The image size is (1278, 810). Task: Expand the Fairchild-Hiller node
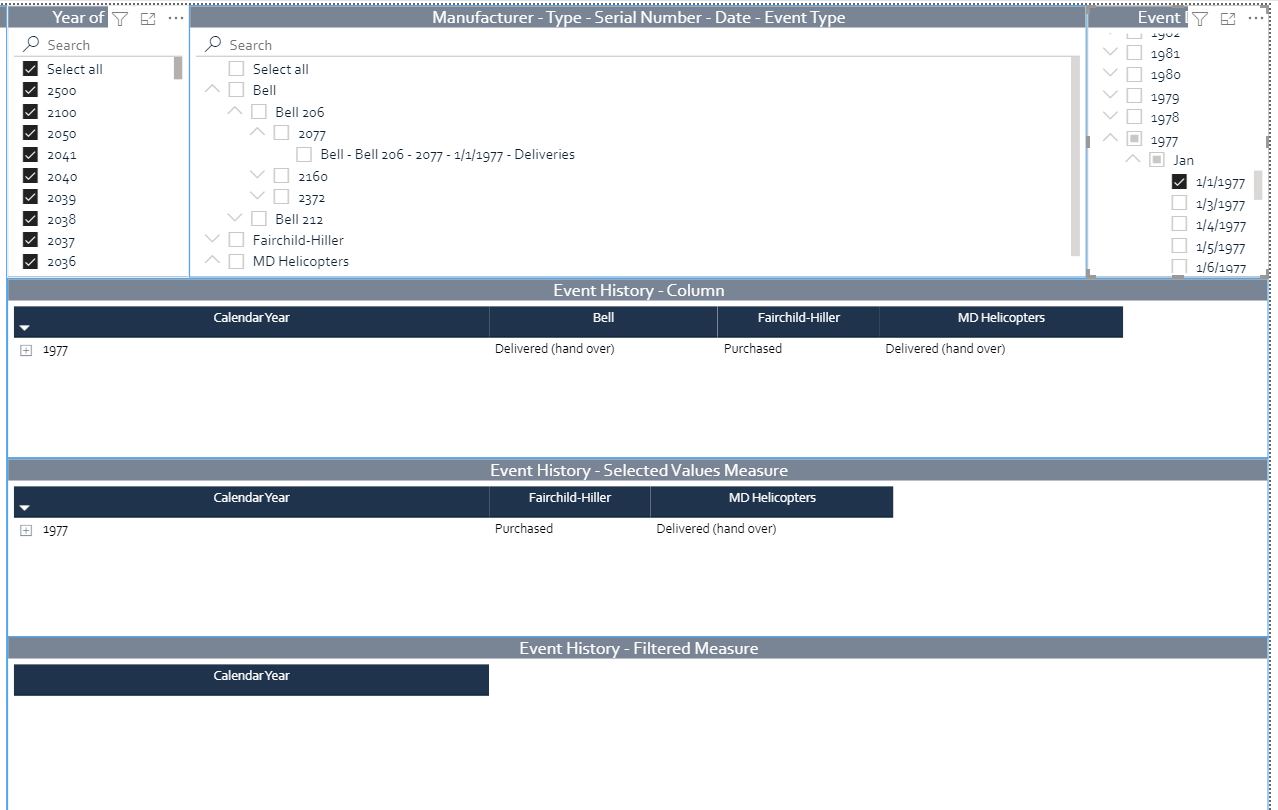(212, 240)
